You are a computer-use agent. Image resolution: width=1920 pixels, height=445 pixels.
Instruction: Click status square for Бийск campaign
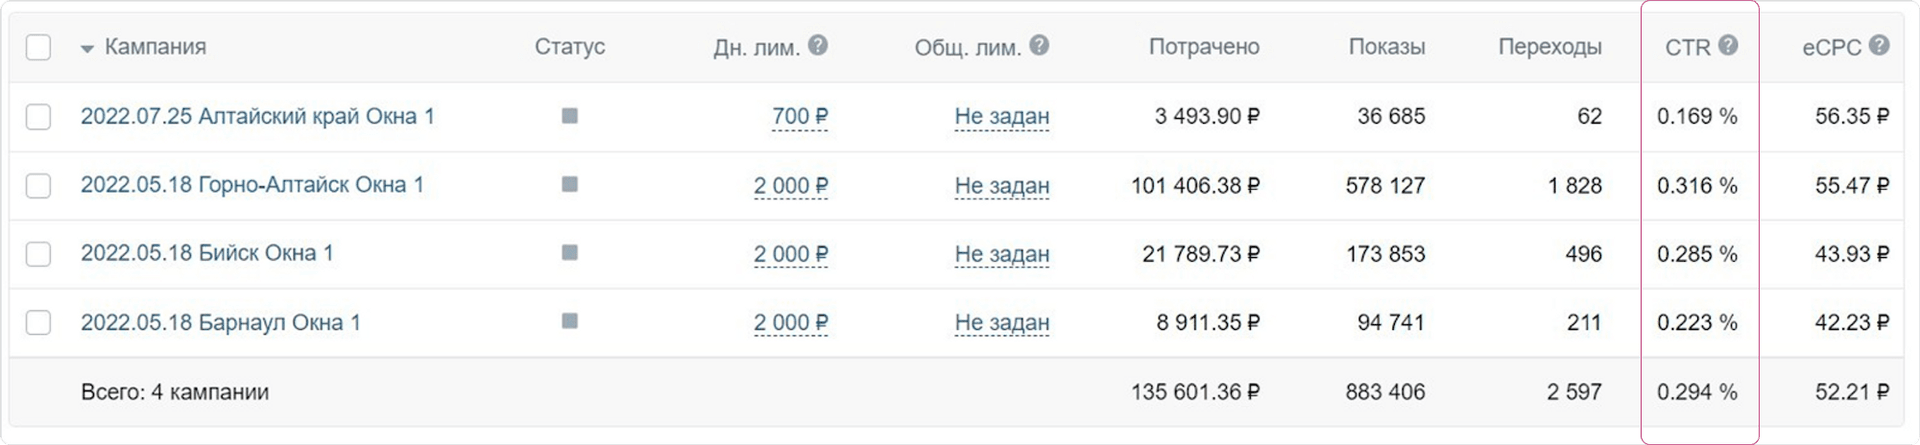(x=570, y=253)
